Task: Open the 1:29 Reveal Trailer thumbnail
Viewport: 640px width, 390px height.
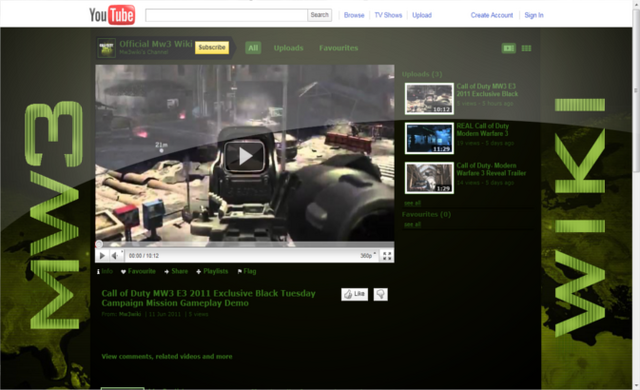Action: coord(429,177)
